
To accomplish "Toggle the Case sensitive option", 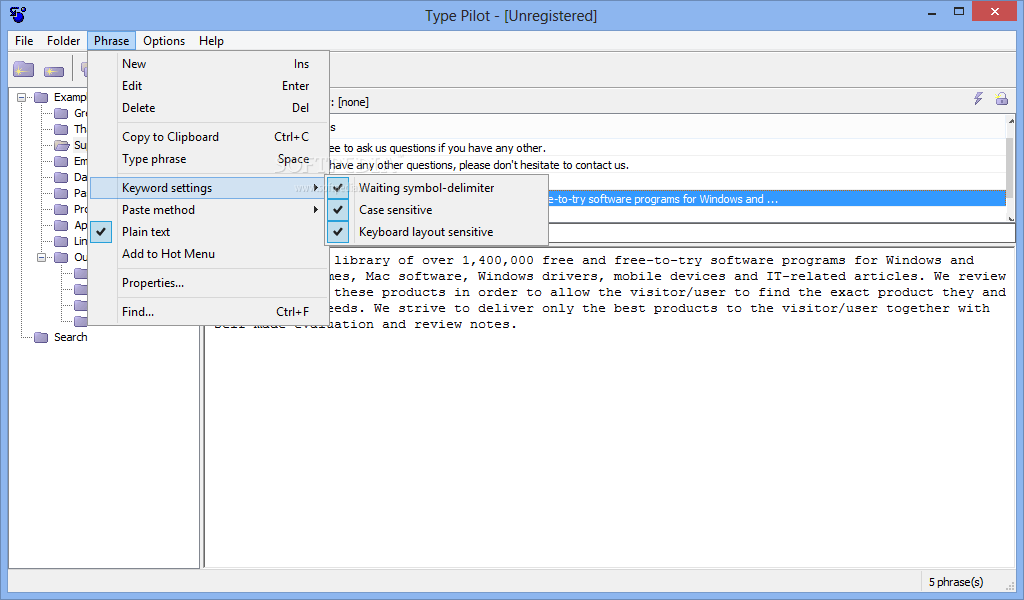I will coord(436,210).
